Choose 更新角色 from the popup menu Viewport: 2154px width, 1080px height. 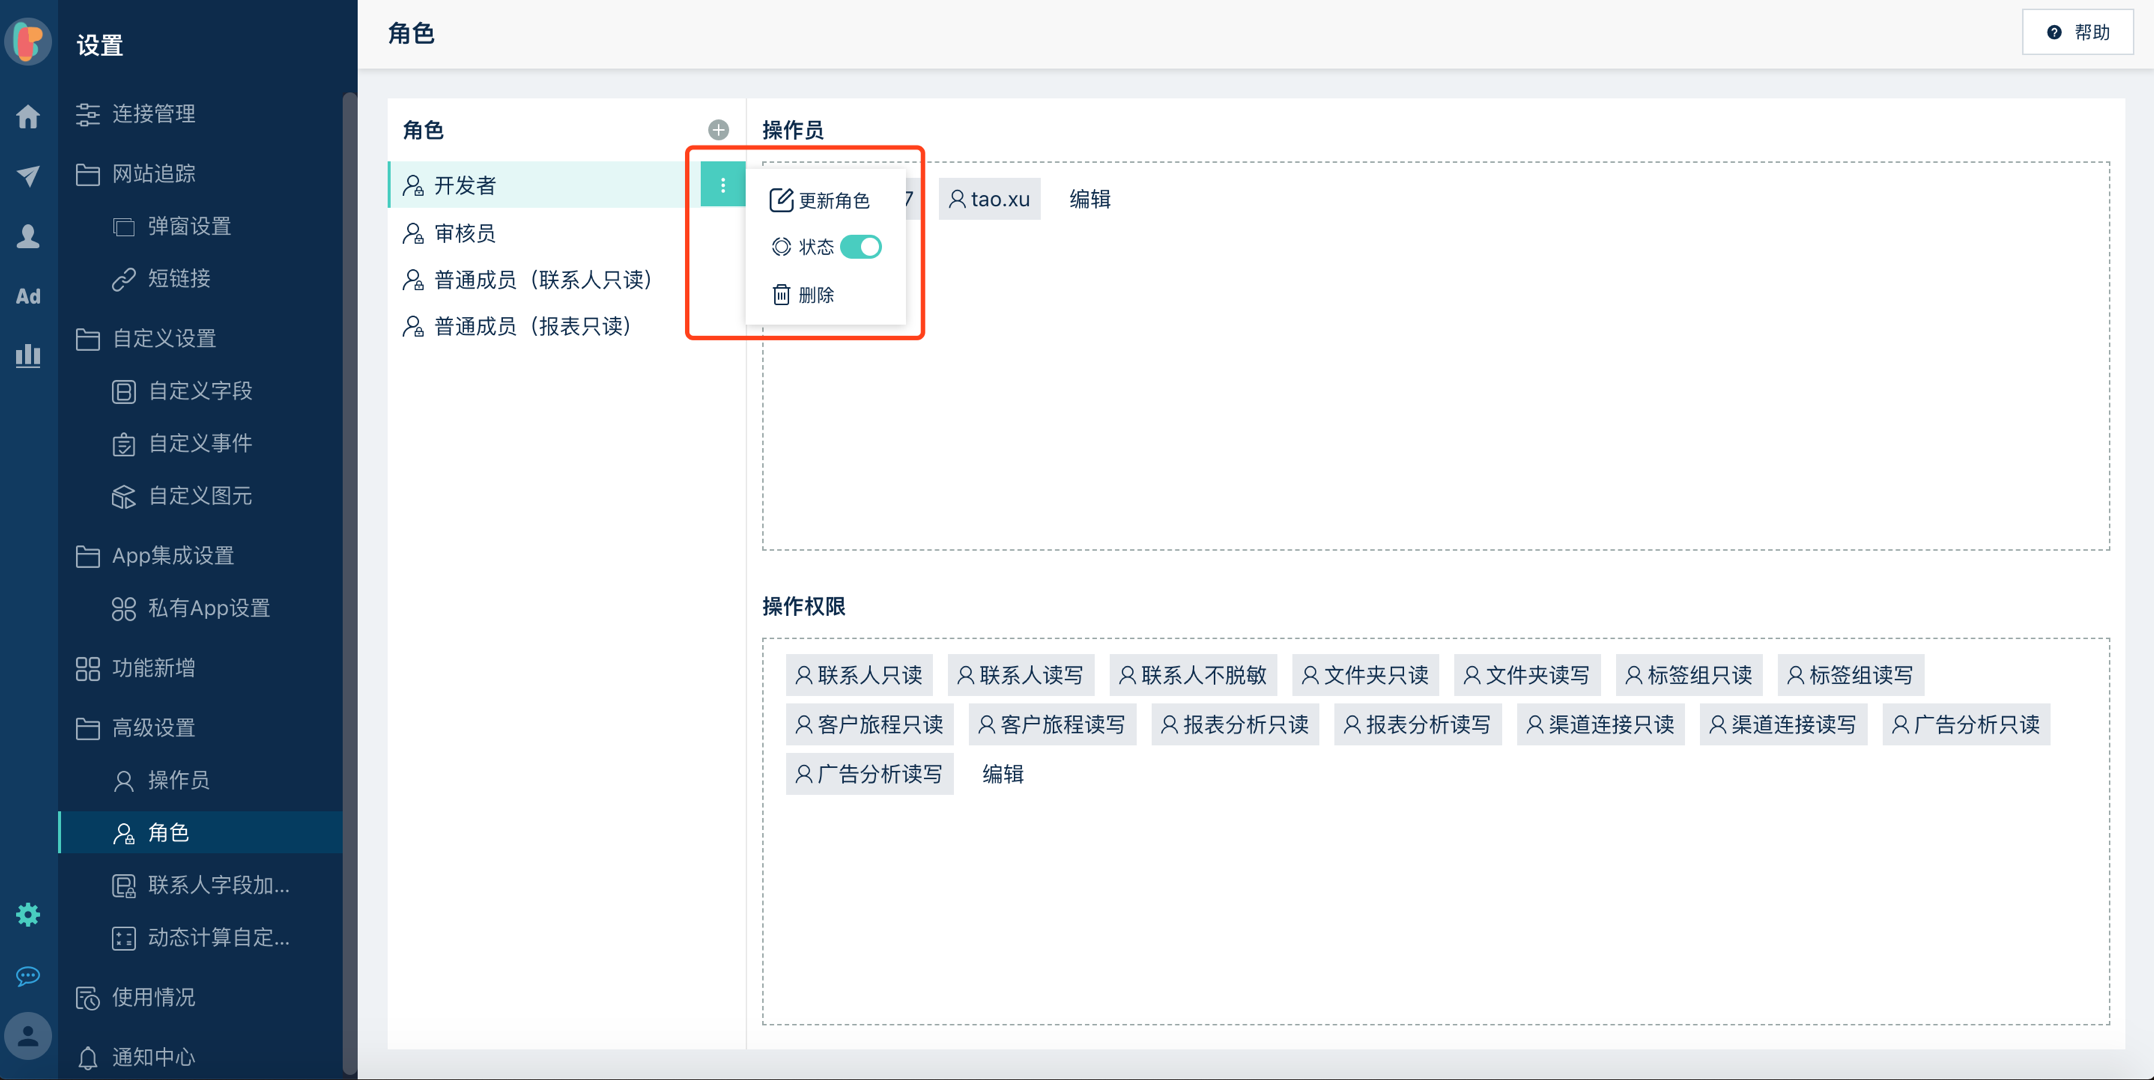pyautogui.click(x=821, y=200)
